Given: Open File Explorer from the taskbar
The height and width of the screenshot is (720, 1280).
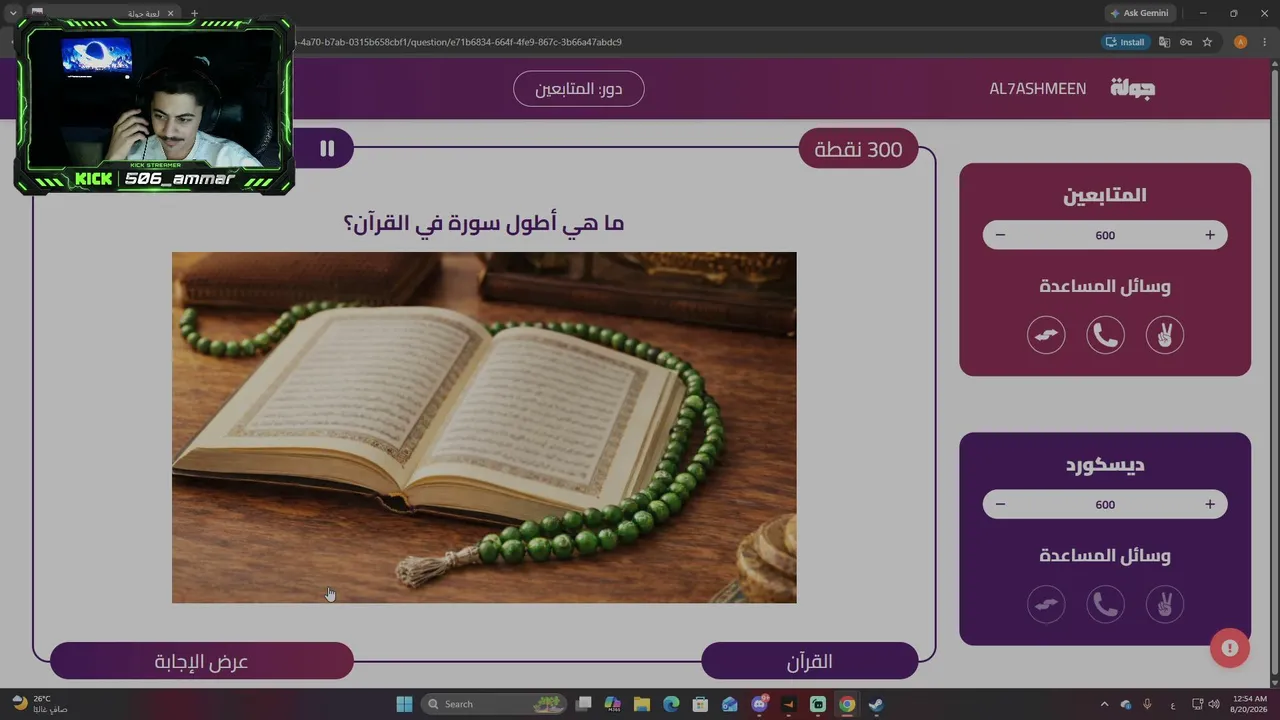Looking at the screenshot, I should tap(642, 704).
